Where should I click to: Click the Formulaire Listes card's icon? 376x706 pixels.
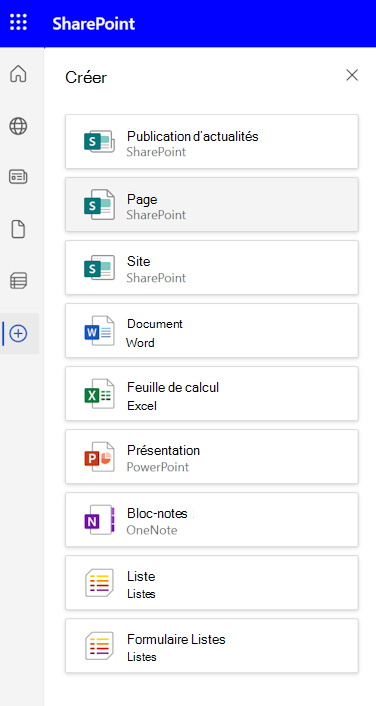click(x=99, y=646)
